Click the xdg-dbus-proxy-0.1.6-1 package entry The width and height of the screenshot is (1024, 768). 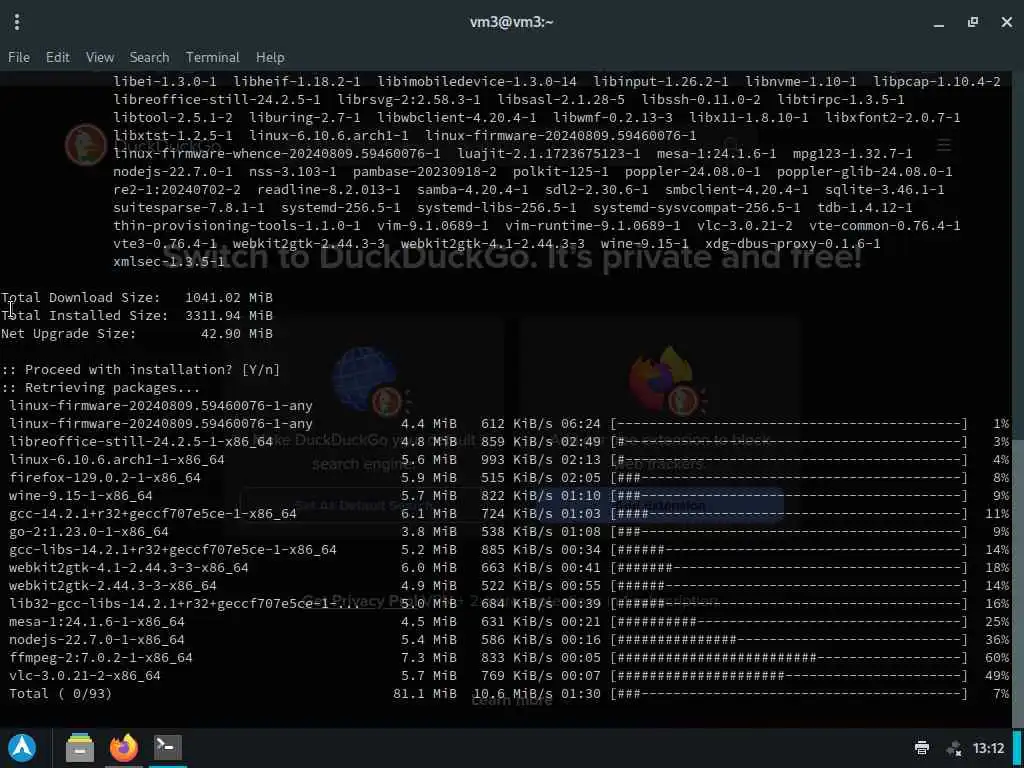pyautogui.click(x=792, y=244)
